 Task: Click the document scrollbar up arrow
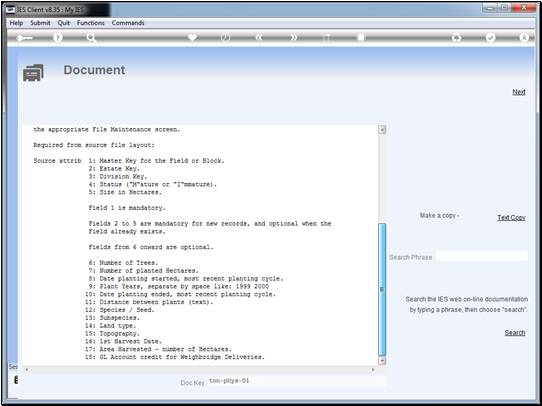tap(382, 130)
